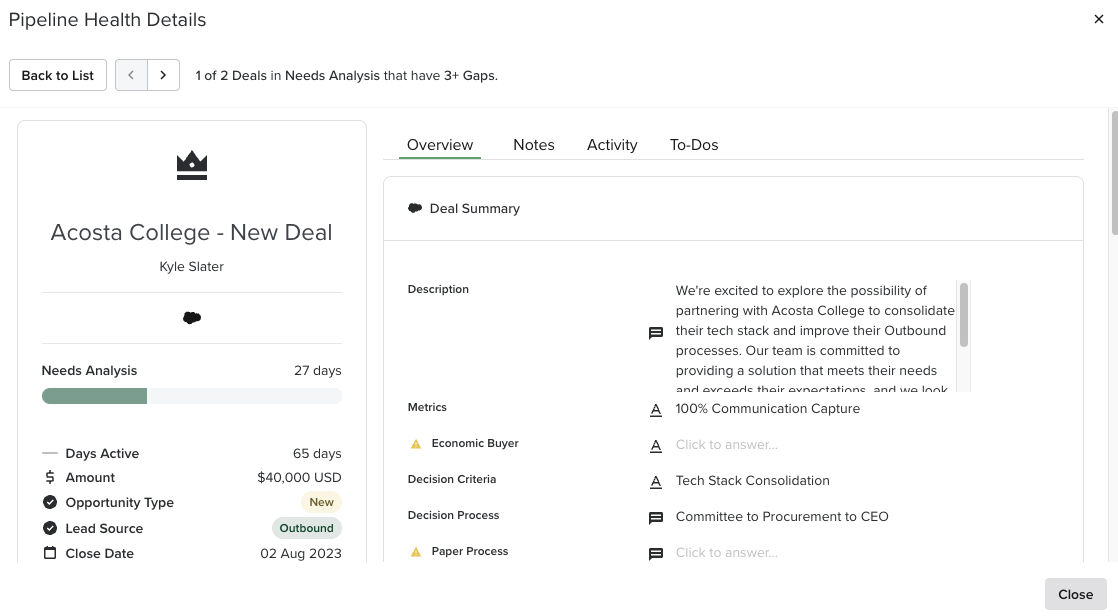The height and width of the screenshot is (616, 1118).
Task: Click to answer the Economic Buyer field
Action: click(727, 444)
